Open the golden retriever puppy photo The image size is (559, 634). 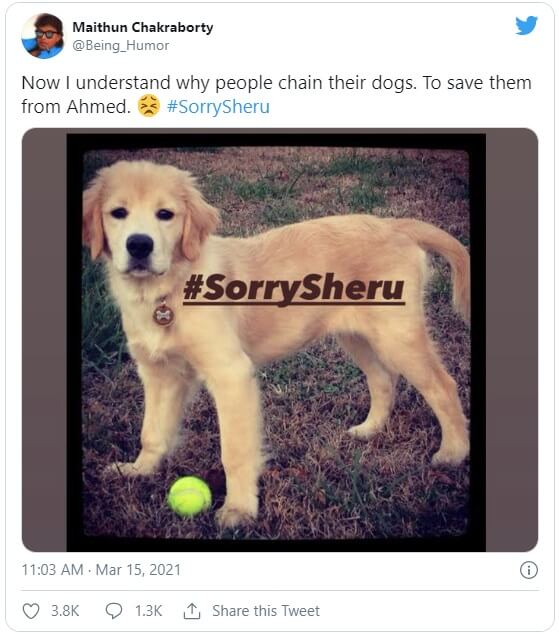tap(280, 340)
